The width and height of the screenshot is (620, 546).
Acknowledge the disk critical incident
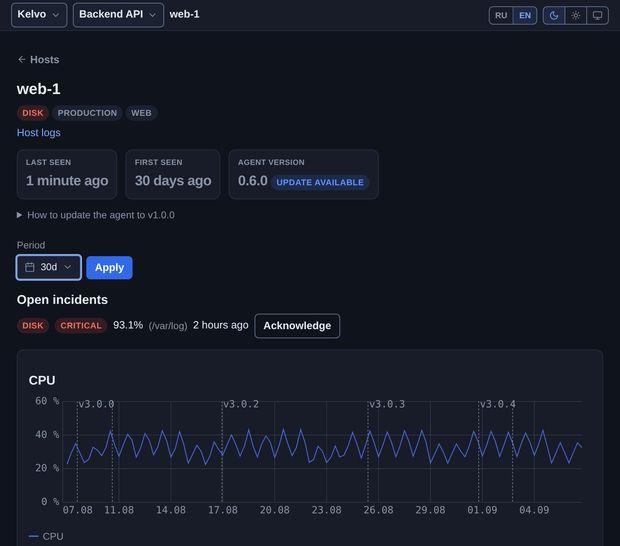[x=297, y=326]
